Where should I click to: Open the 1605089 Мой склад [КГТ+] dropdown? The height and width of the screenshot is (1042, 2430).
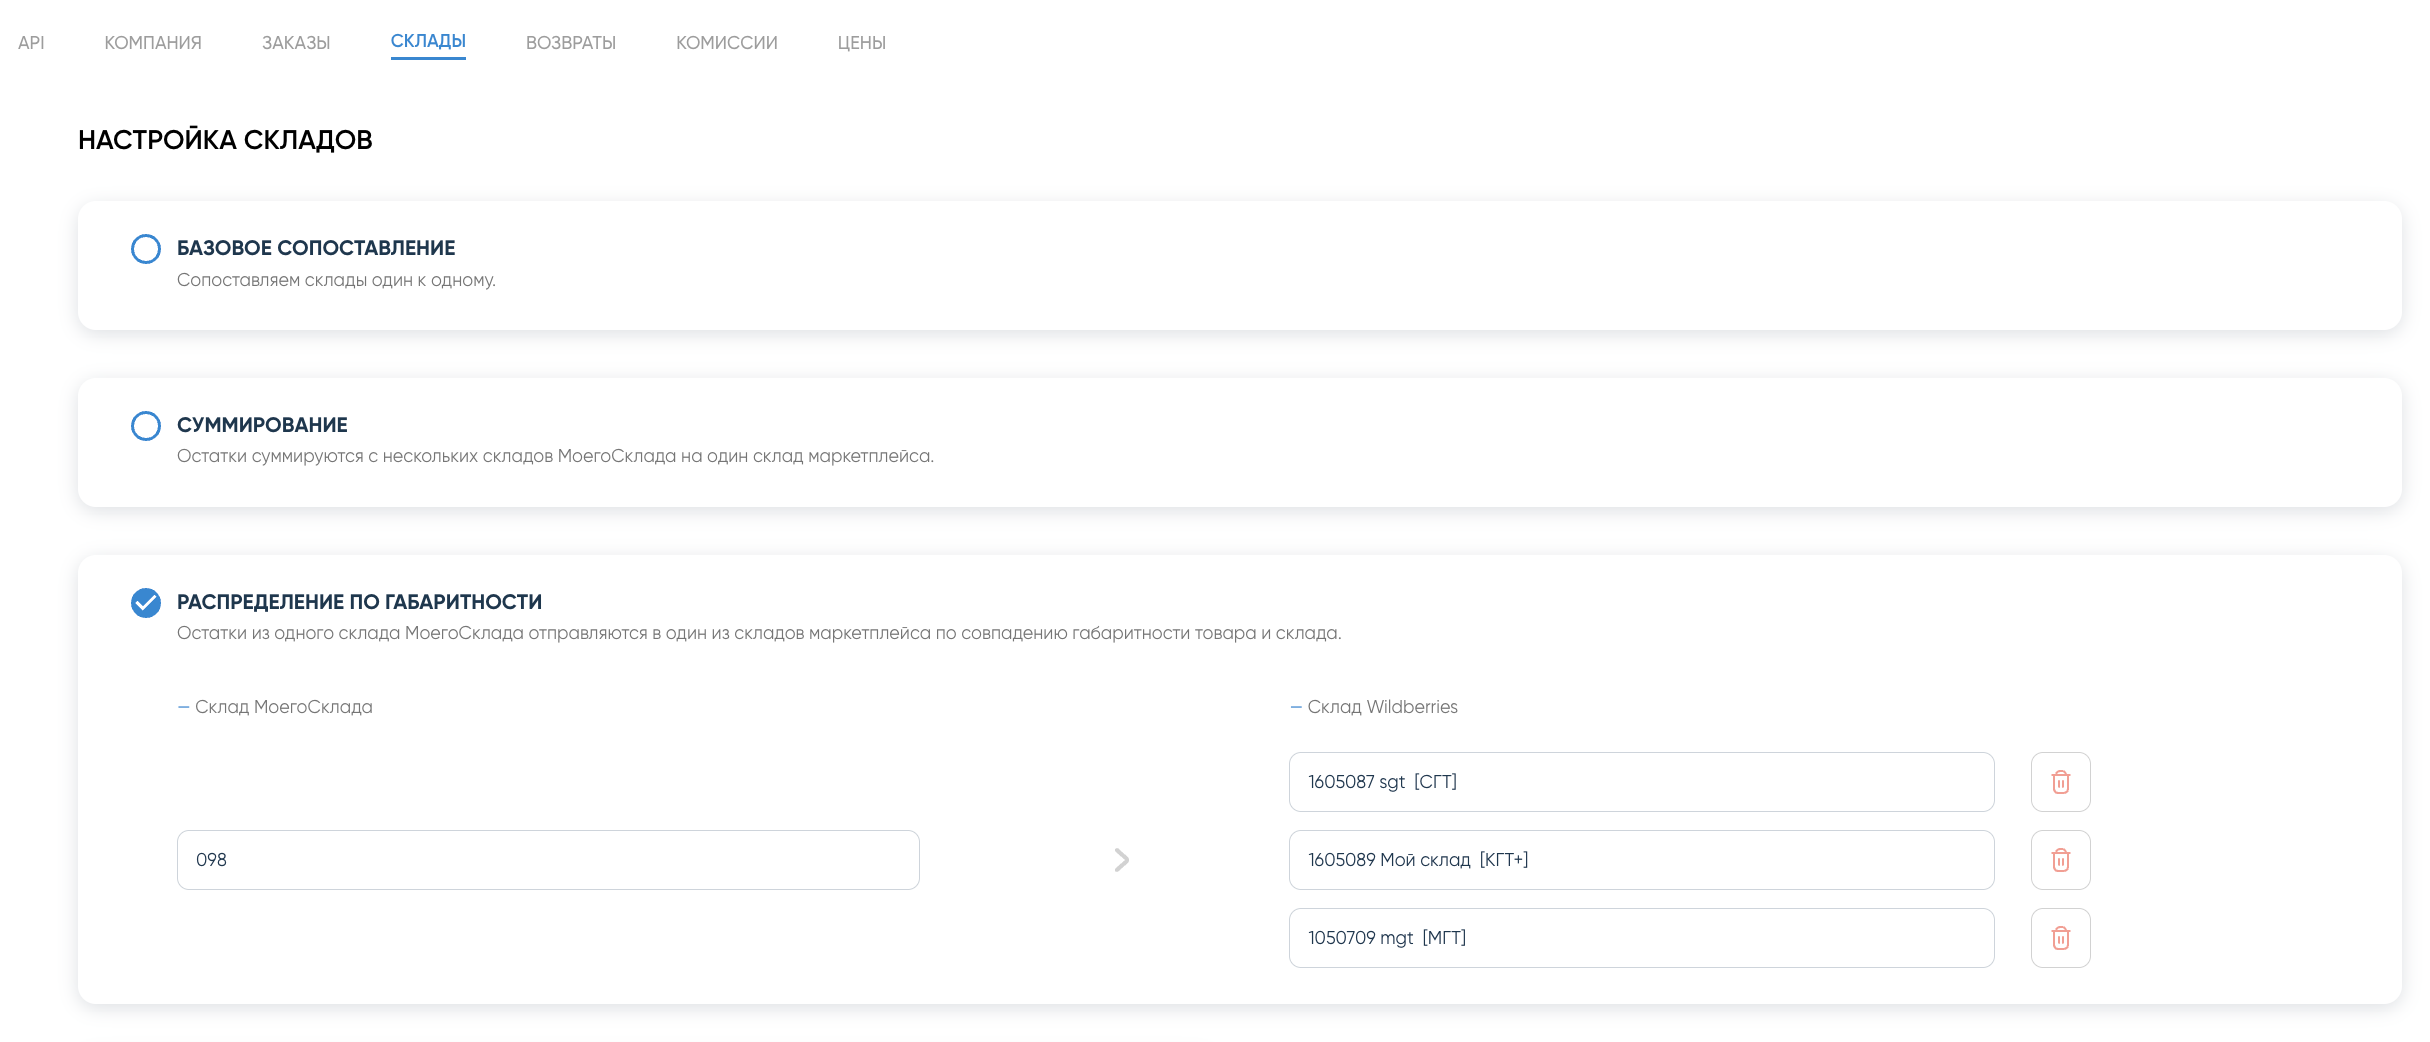pyautogui.click(x=1641, y=860)
